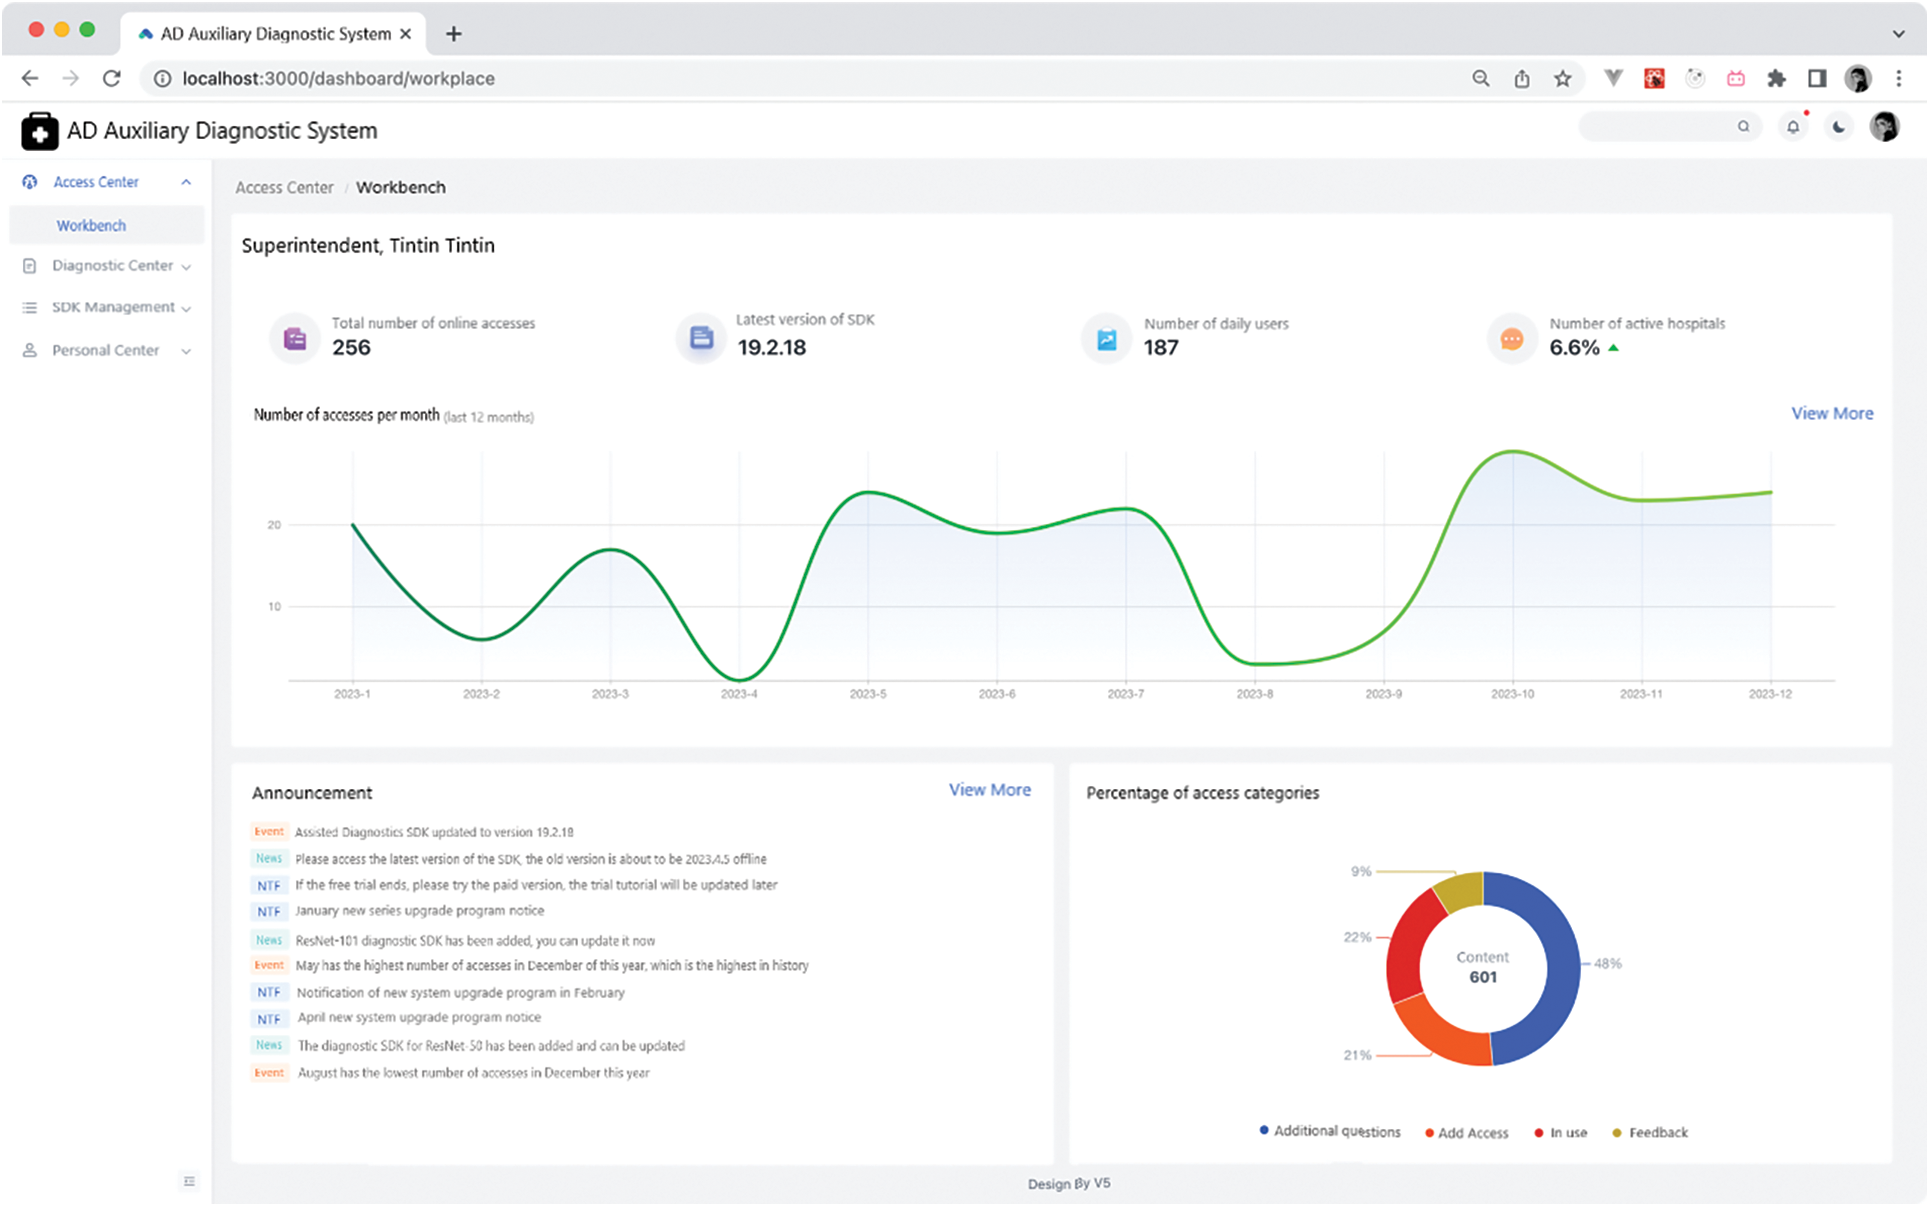
Task: Expand the Personal Center menu
Action: click(107, 350)
